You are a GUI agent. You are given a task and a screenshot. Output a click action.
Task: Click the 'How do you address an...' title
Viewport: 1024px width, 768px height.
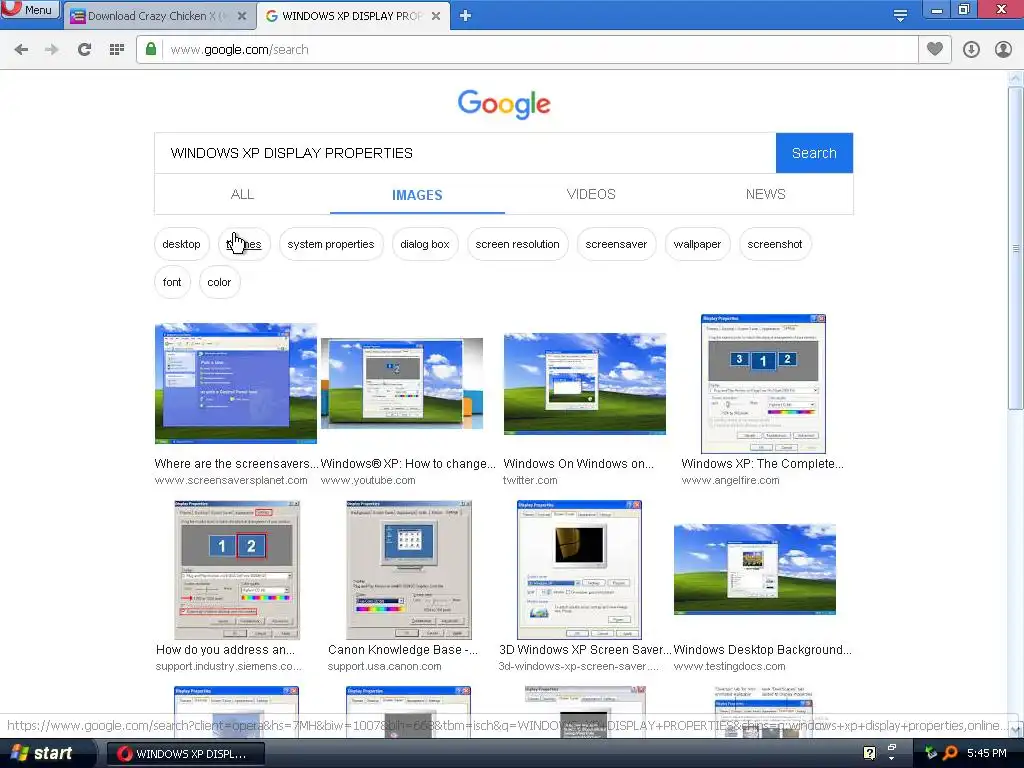click(x=225, y=650)
